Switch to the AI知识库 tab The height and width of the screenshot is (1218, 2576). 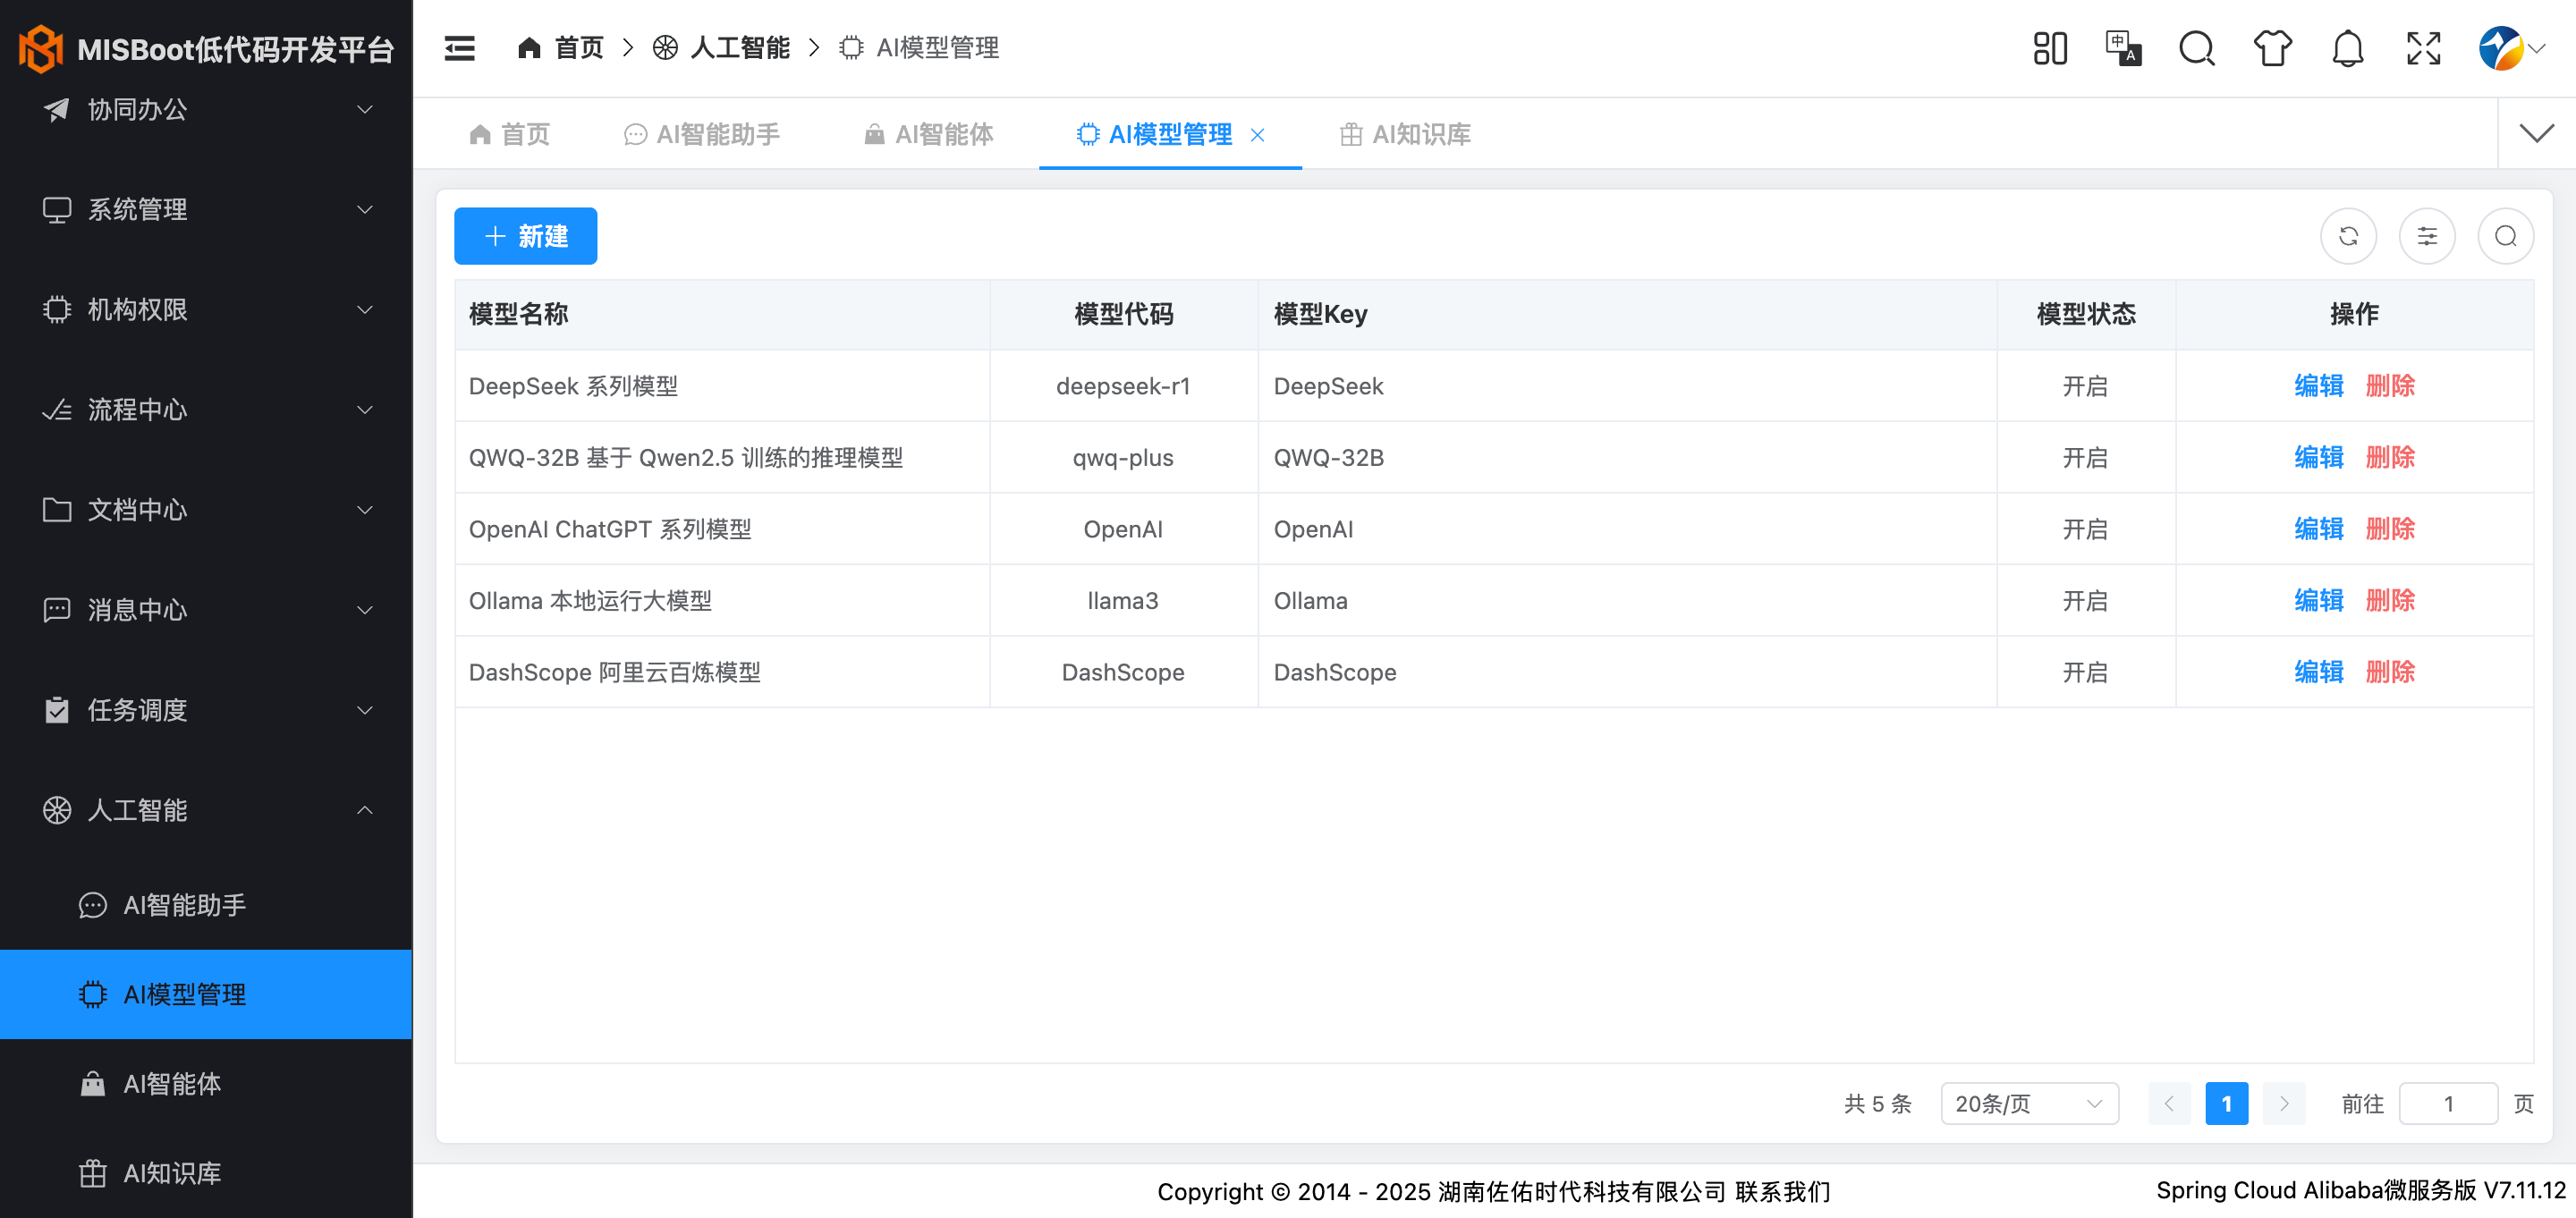coord(1405,134)
